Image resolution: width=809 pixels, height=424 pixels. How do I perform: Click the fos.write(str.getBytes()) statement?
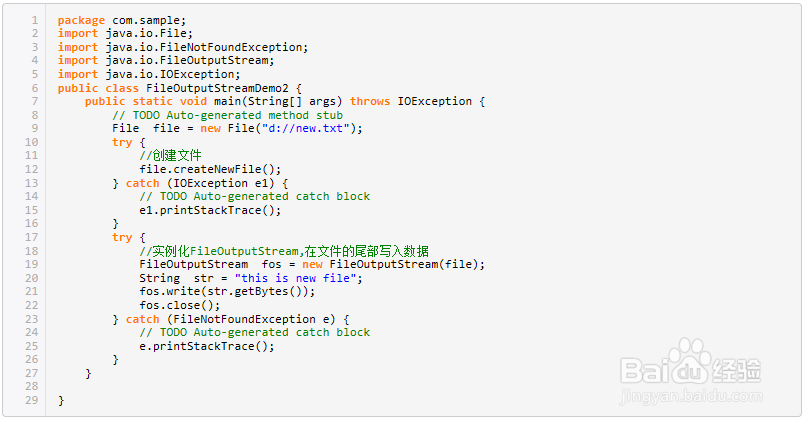click(227, 291)
